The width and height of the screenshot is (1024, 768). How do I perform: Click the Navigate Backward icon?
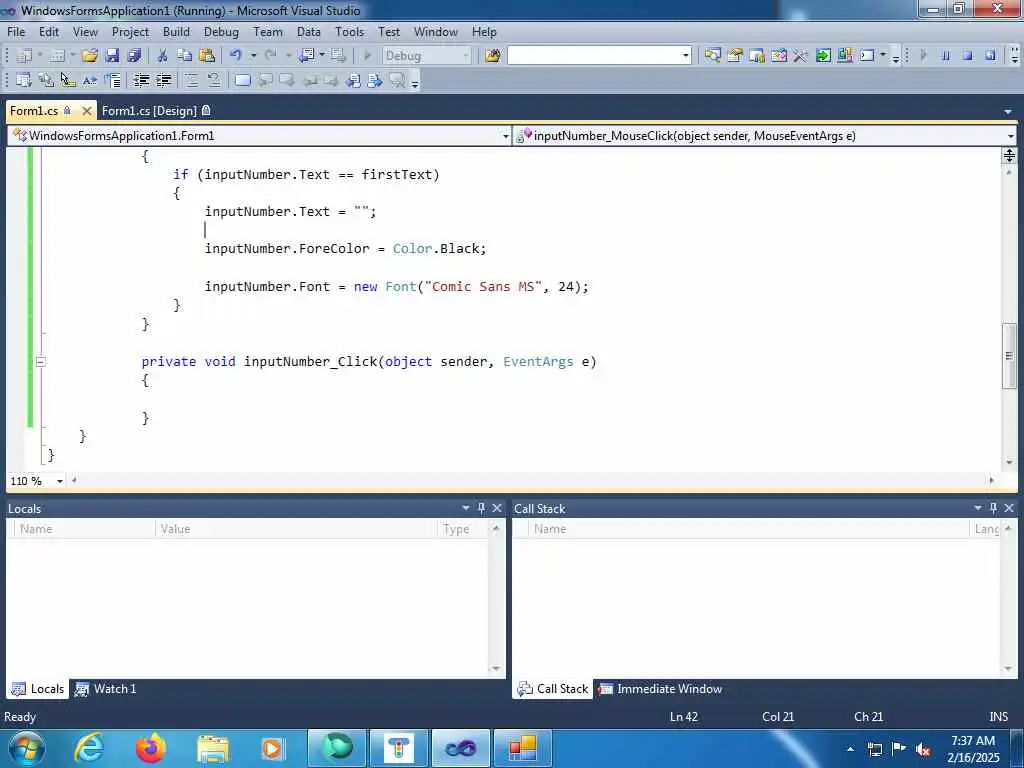[306, 56]
